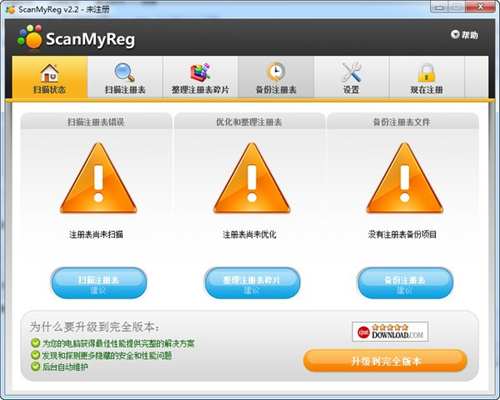Click the blue 扫描注册表 button
The width and height of the screenshot is (500, 400).
click(99, 283)
